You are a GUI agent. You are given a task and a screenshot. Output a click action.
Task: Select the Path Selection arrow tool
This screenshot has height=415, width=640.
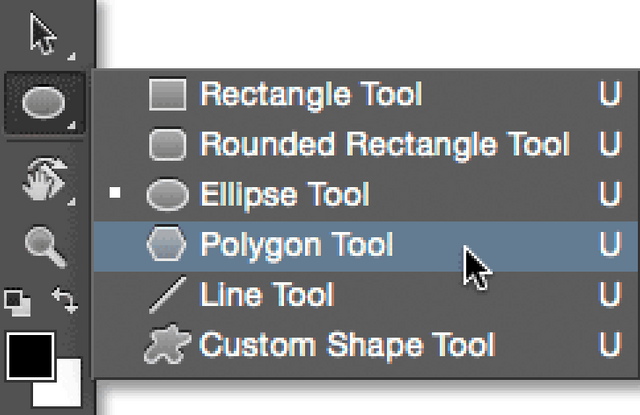[x=43, y=33]
